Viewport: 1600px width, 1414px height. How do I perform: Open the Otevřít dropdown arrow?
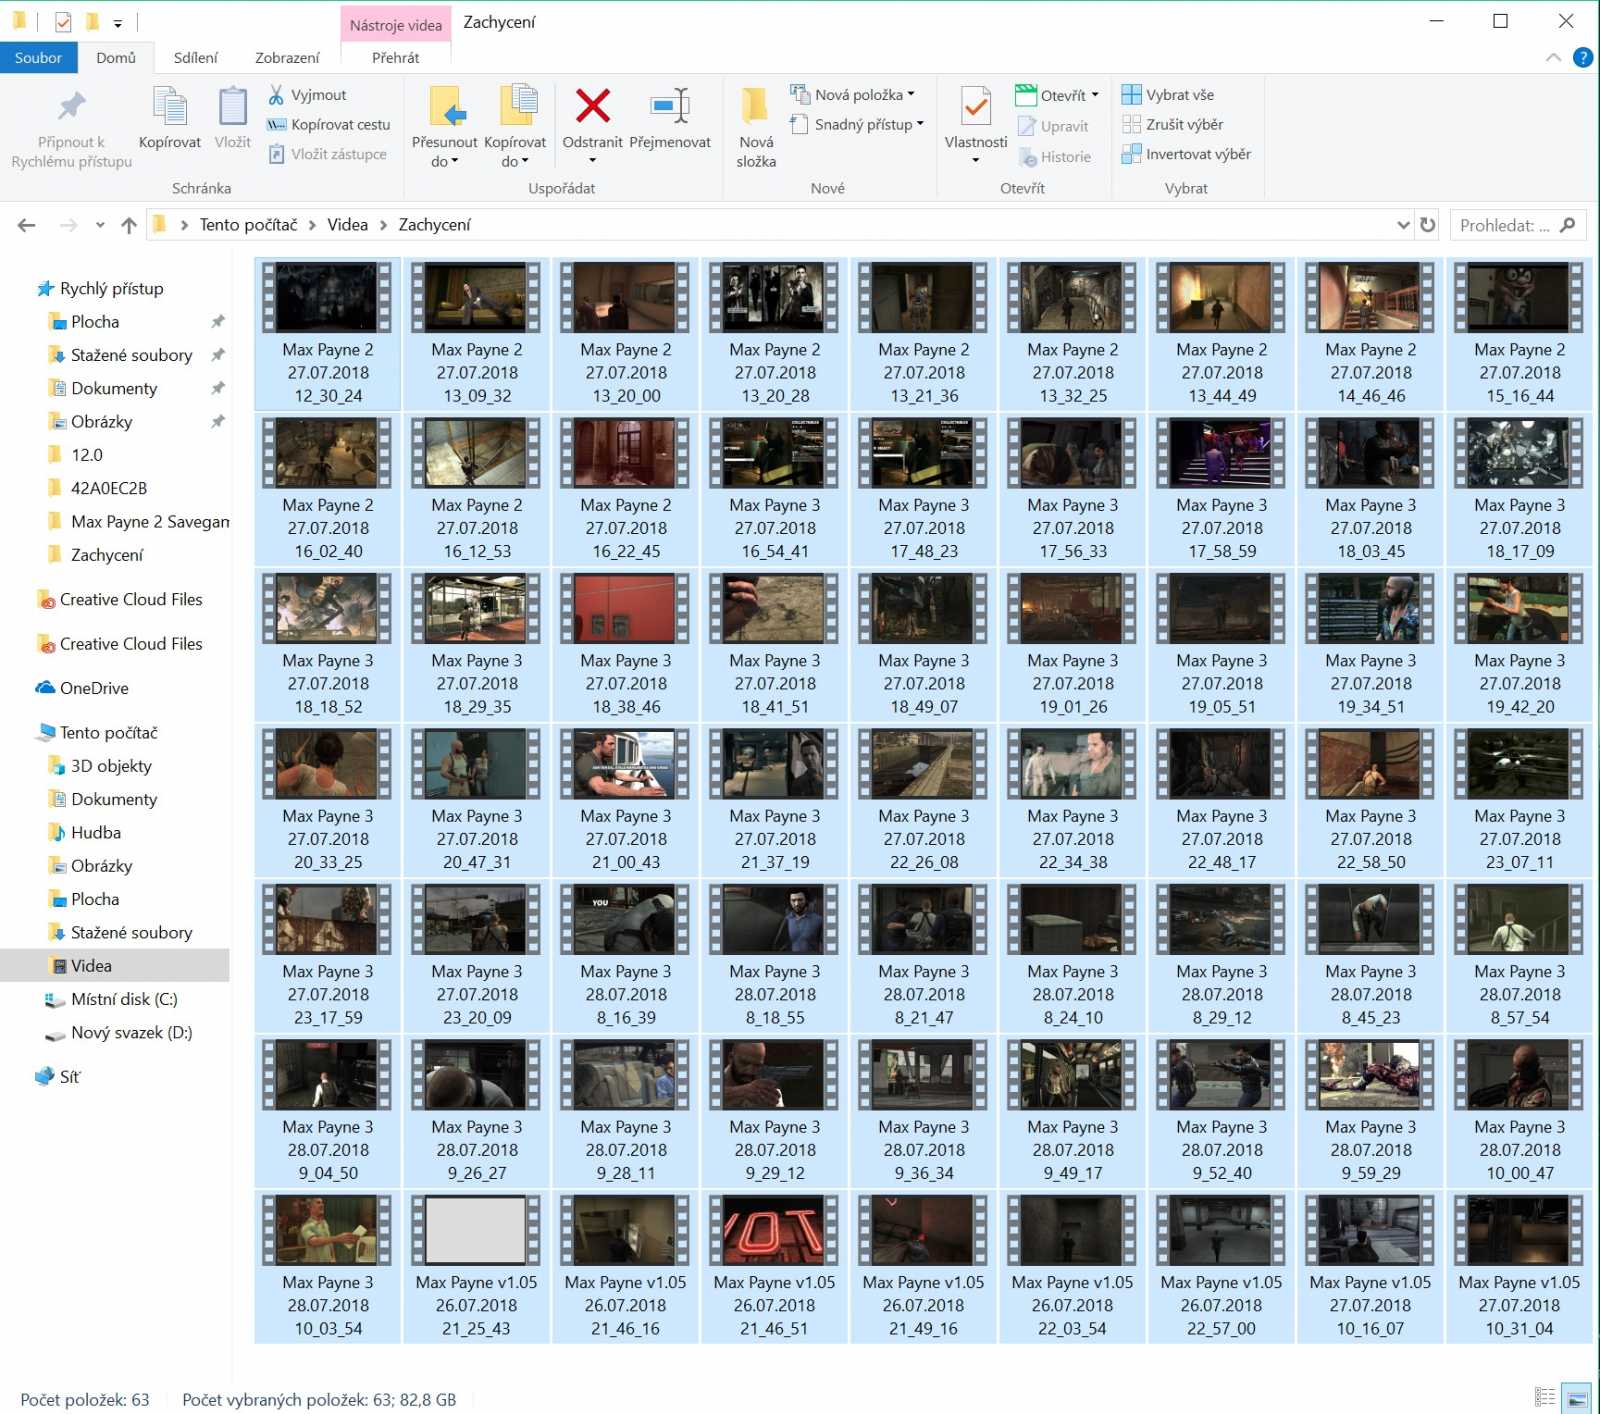click(x=1095, y=95)
